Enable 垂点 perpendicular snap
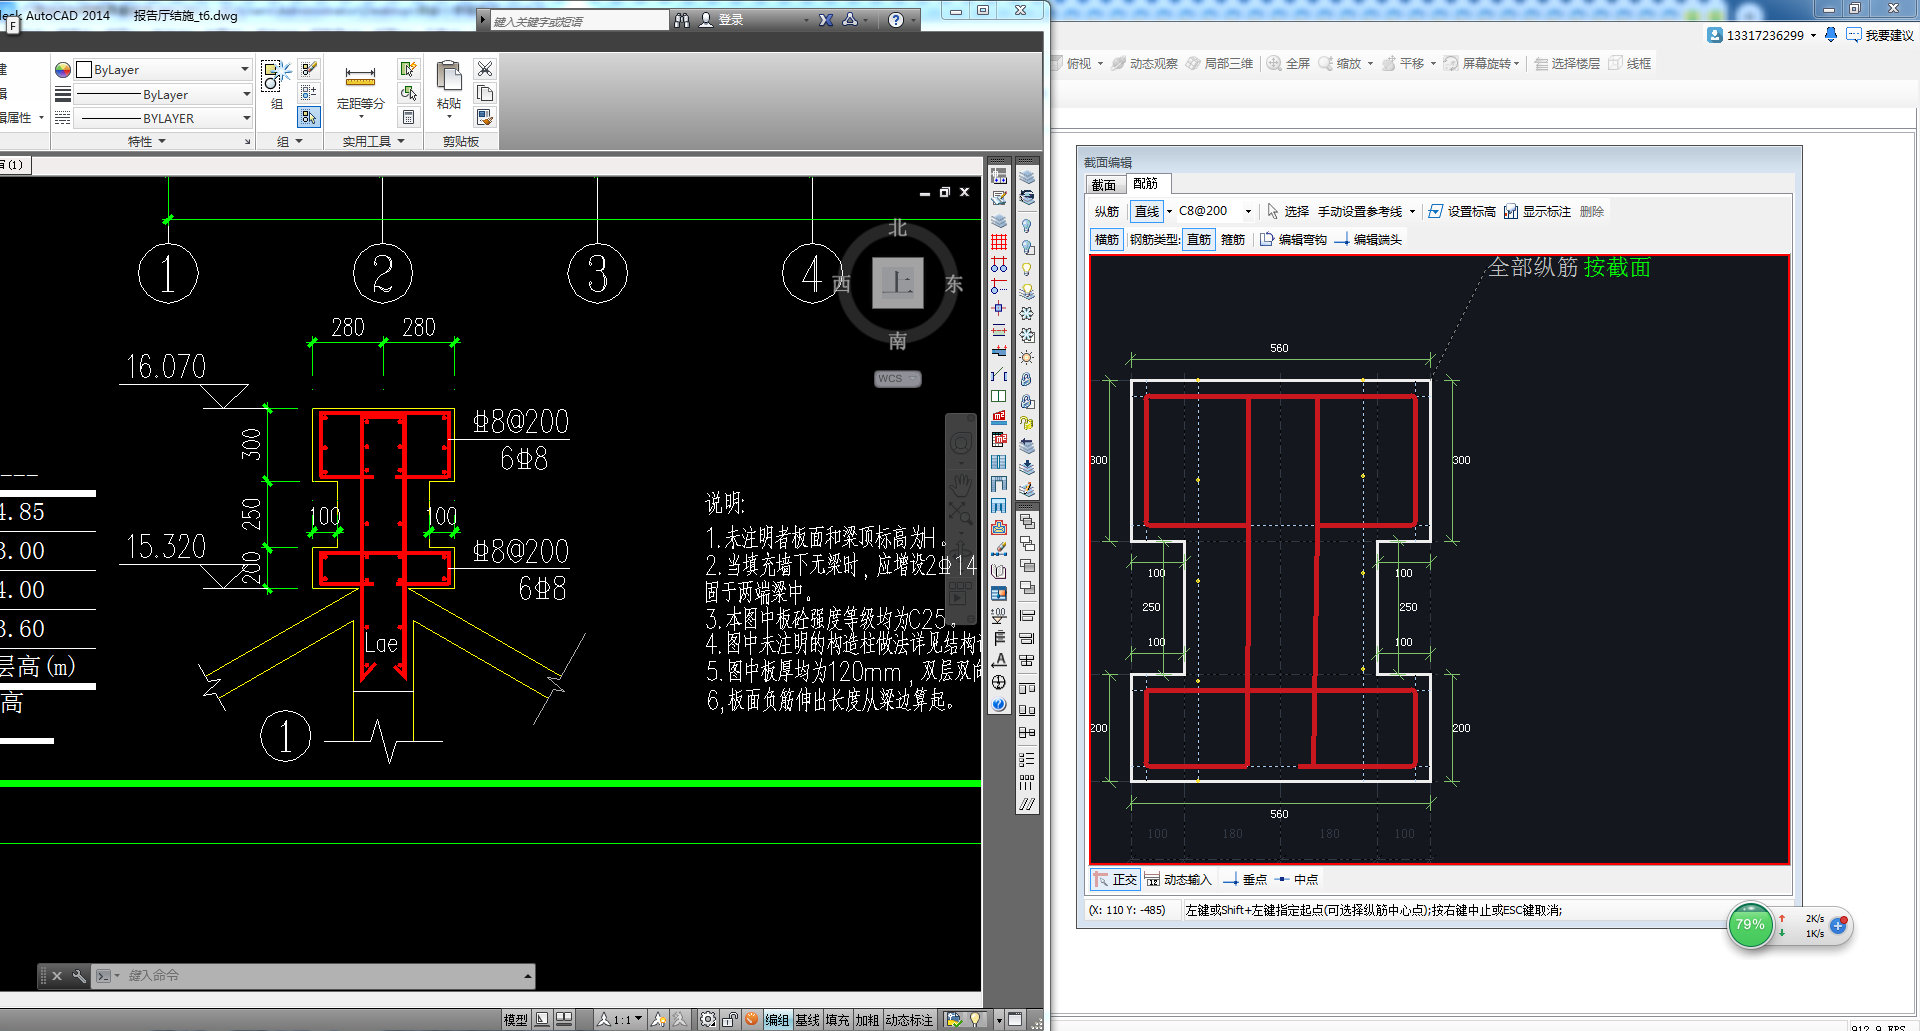The width and height of the screenshot is (1920, 1031). pos(1245,880)
